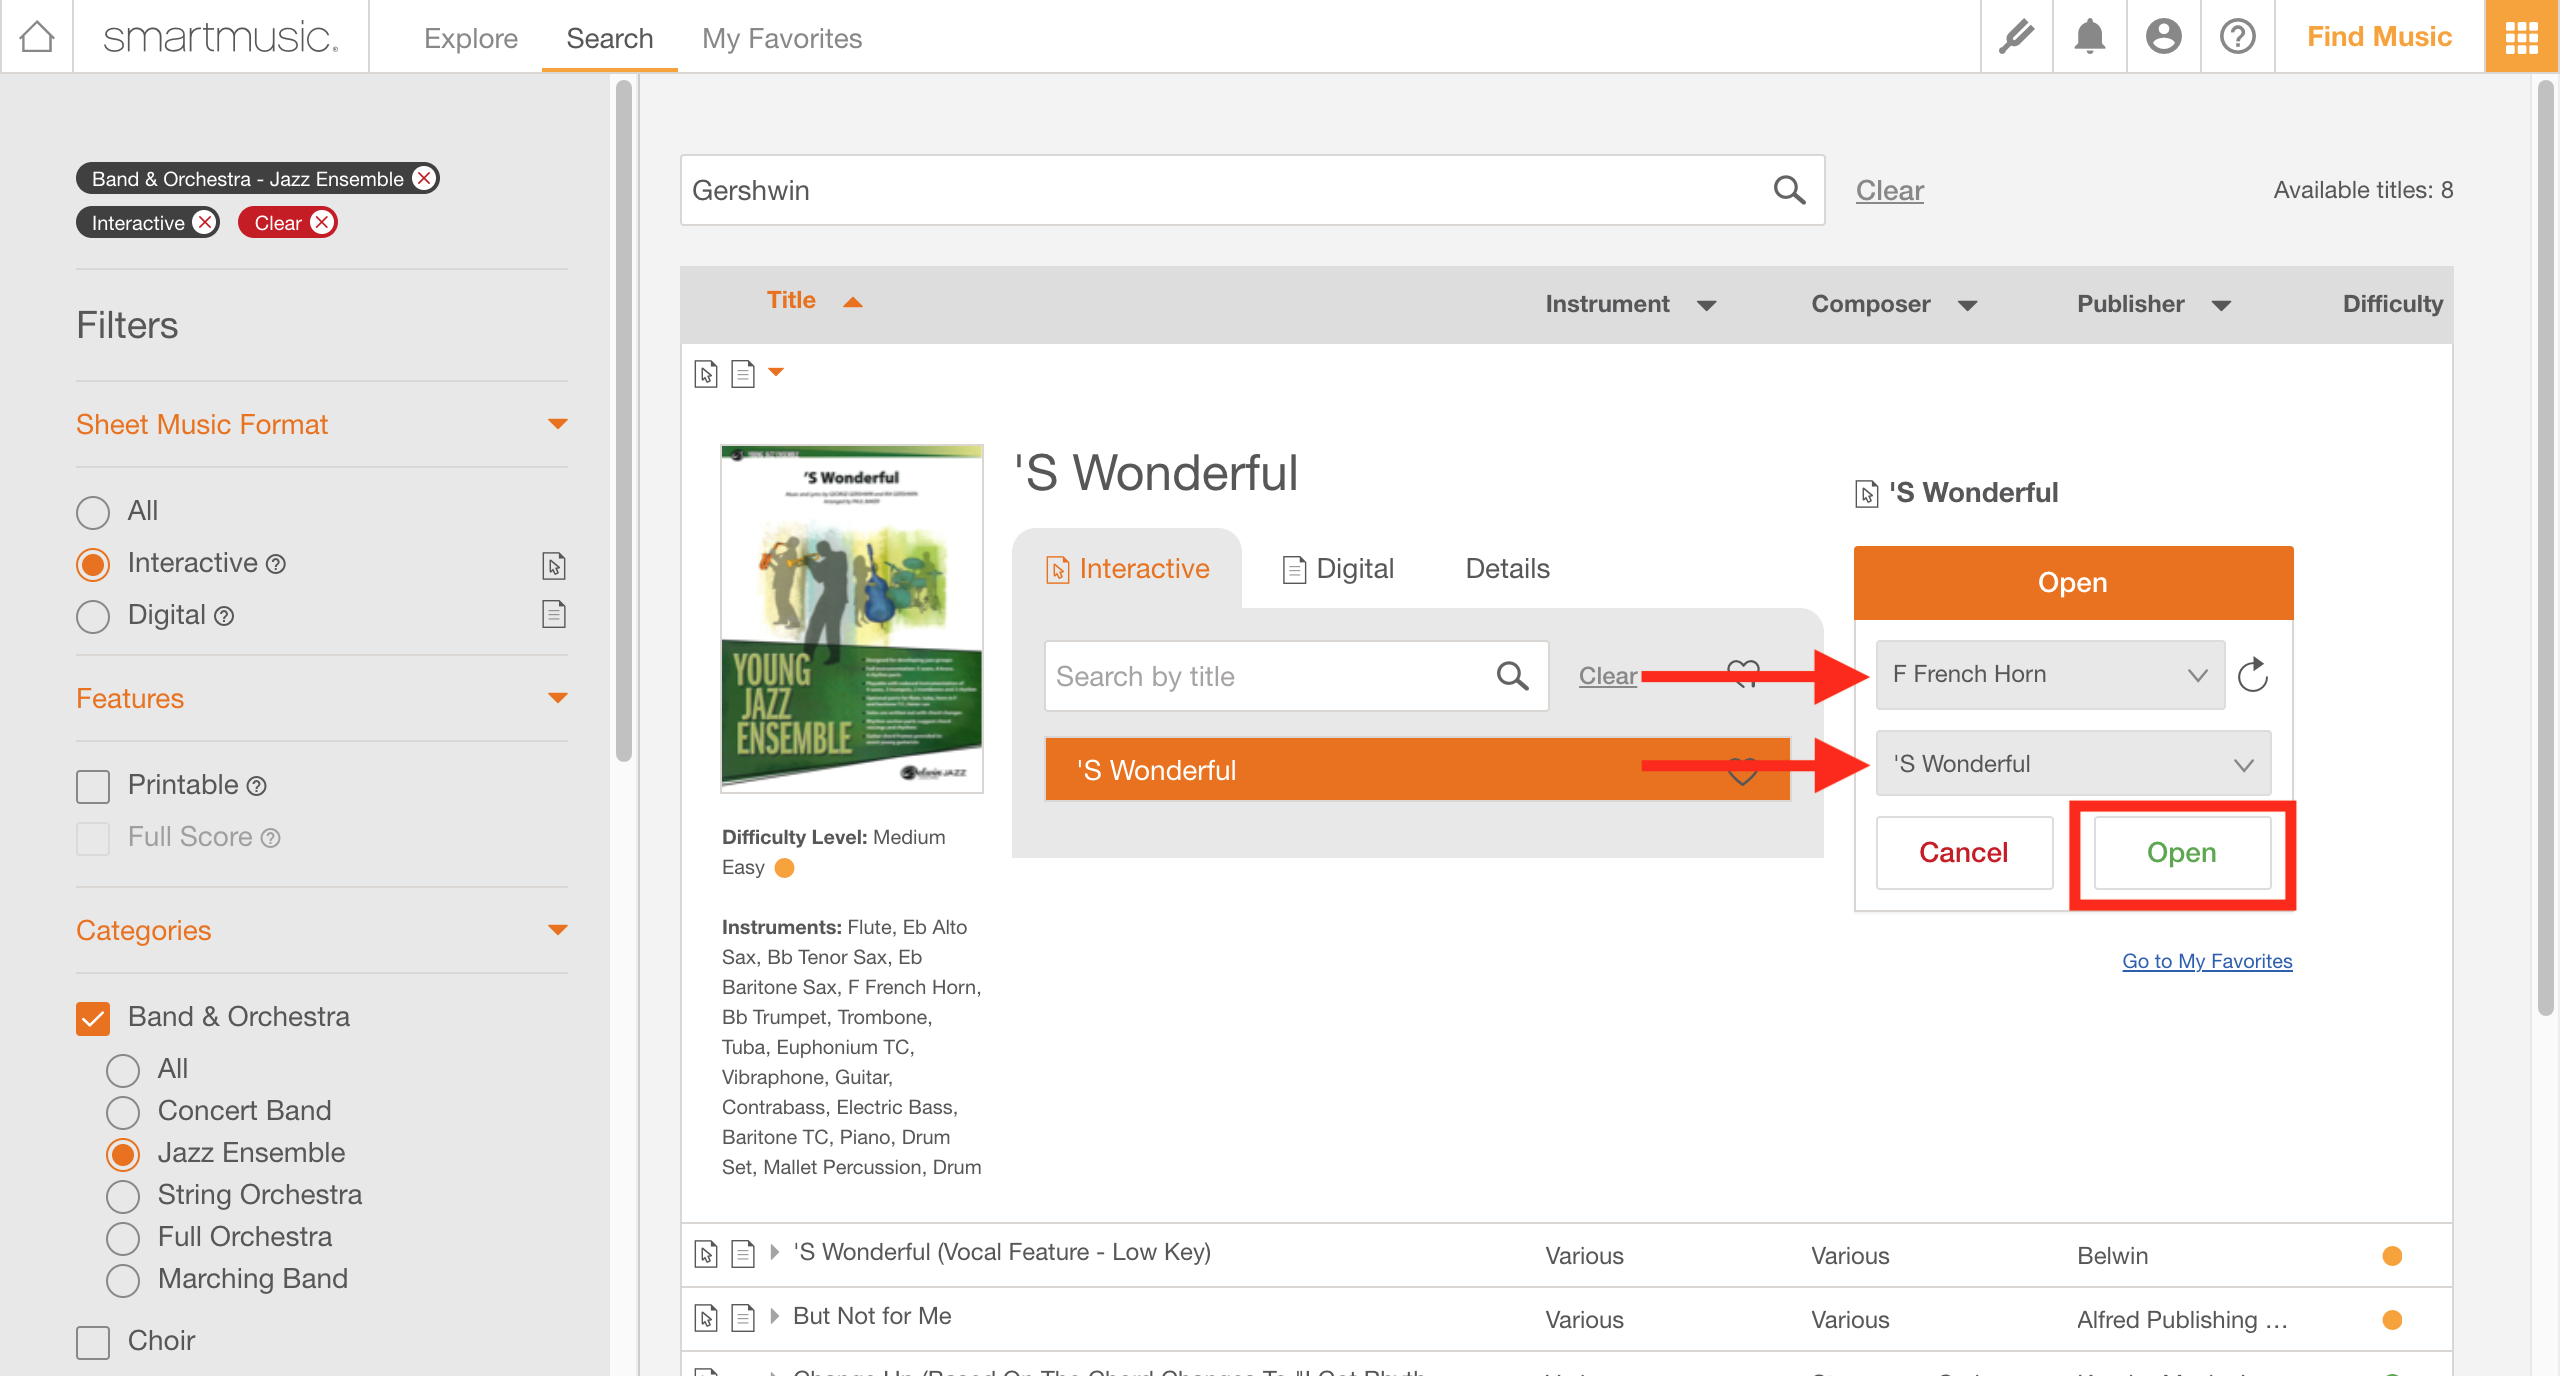Screen dimensions: 2560x1376
Task: Follow Go to My Favorites link
Action: click(2207, 961)
